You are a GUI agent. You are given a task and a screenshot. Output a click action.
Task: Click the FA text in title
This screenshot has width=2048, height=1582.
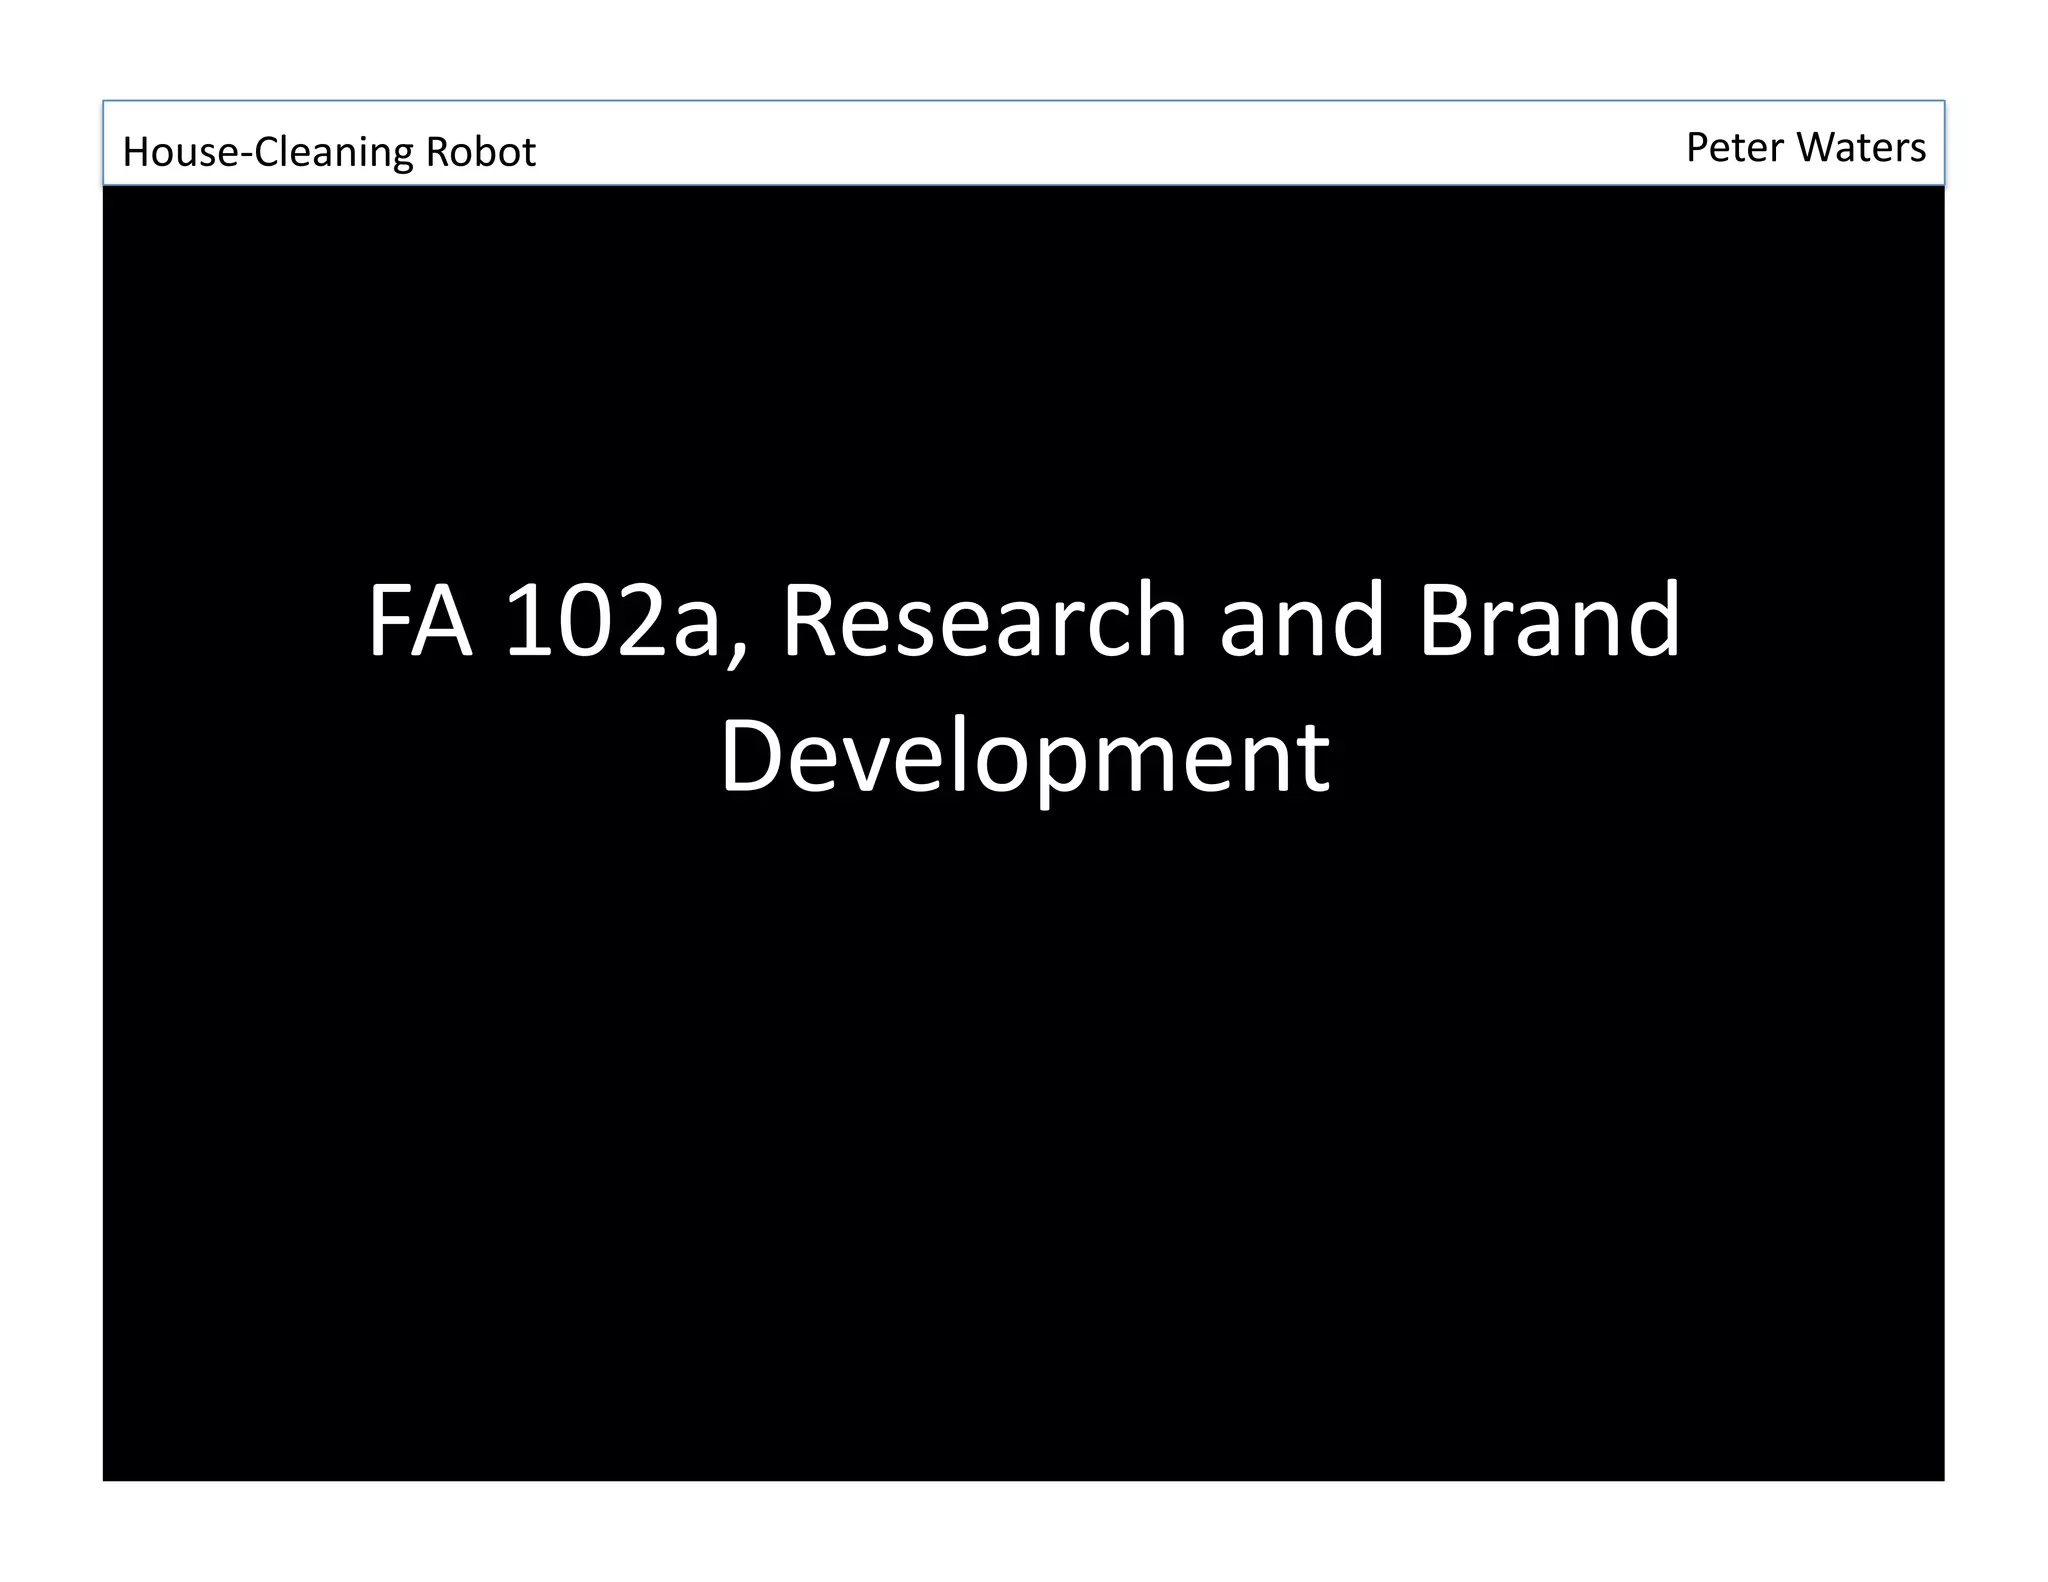click(x=419, y=621)
